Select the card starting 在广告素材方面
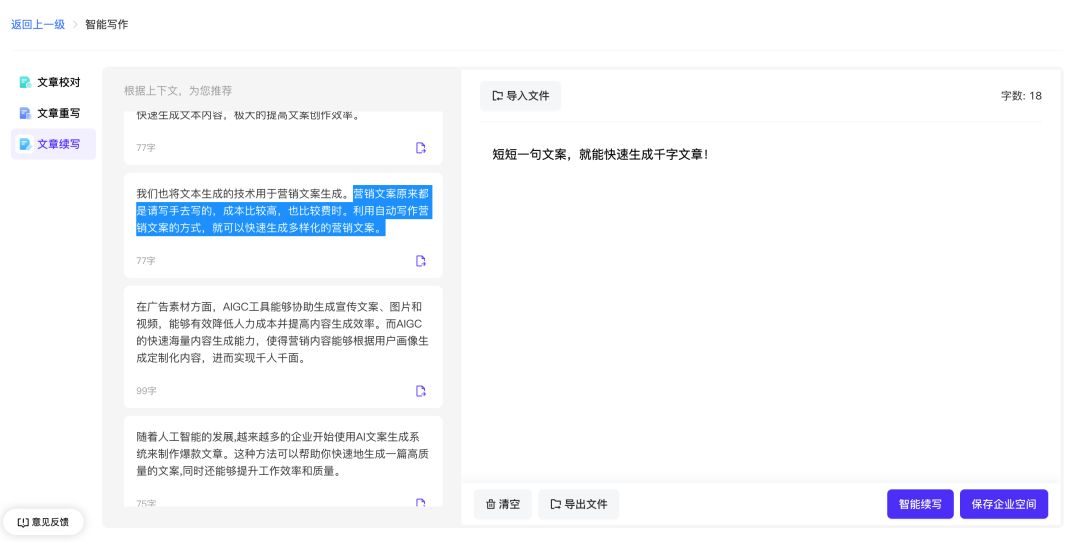The width and height of the screenshot is (1080, 542). click(283, 347)
